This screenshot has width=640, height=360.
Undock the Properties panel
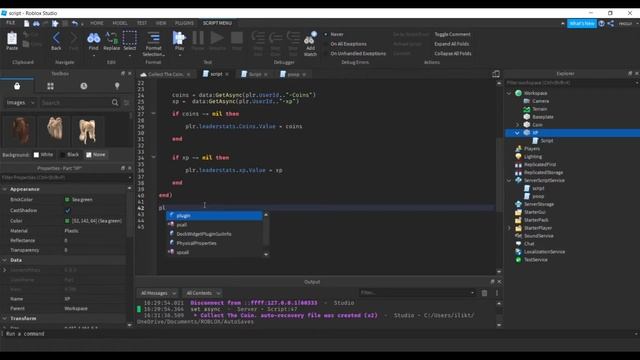pos(123,168)
